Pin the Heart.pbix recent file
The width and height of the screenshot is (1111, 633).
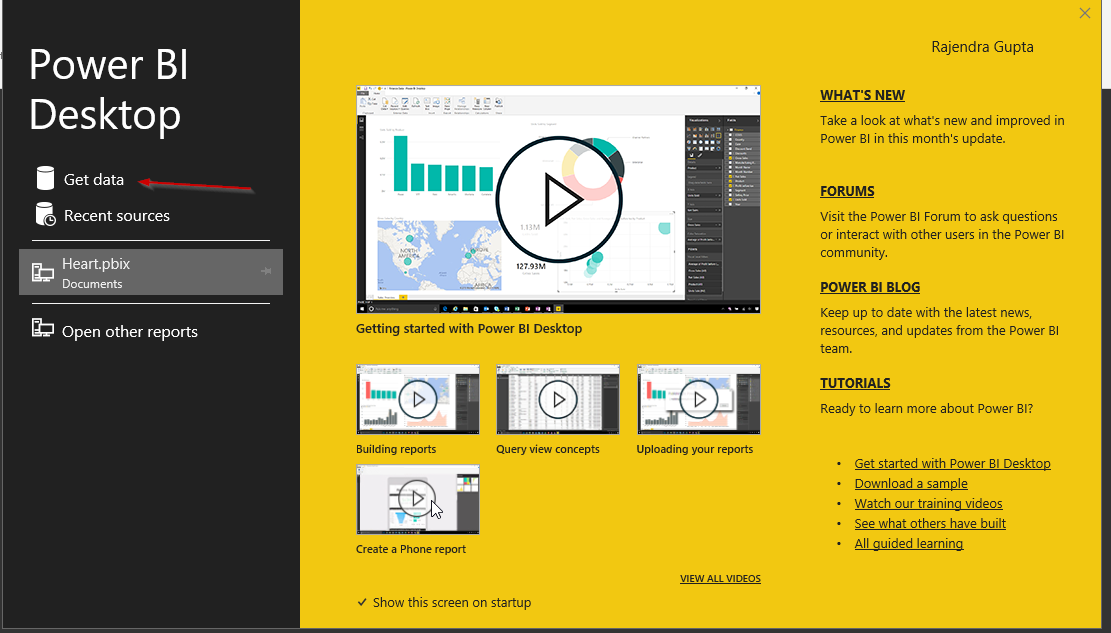267,271
